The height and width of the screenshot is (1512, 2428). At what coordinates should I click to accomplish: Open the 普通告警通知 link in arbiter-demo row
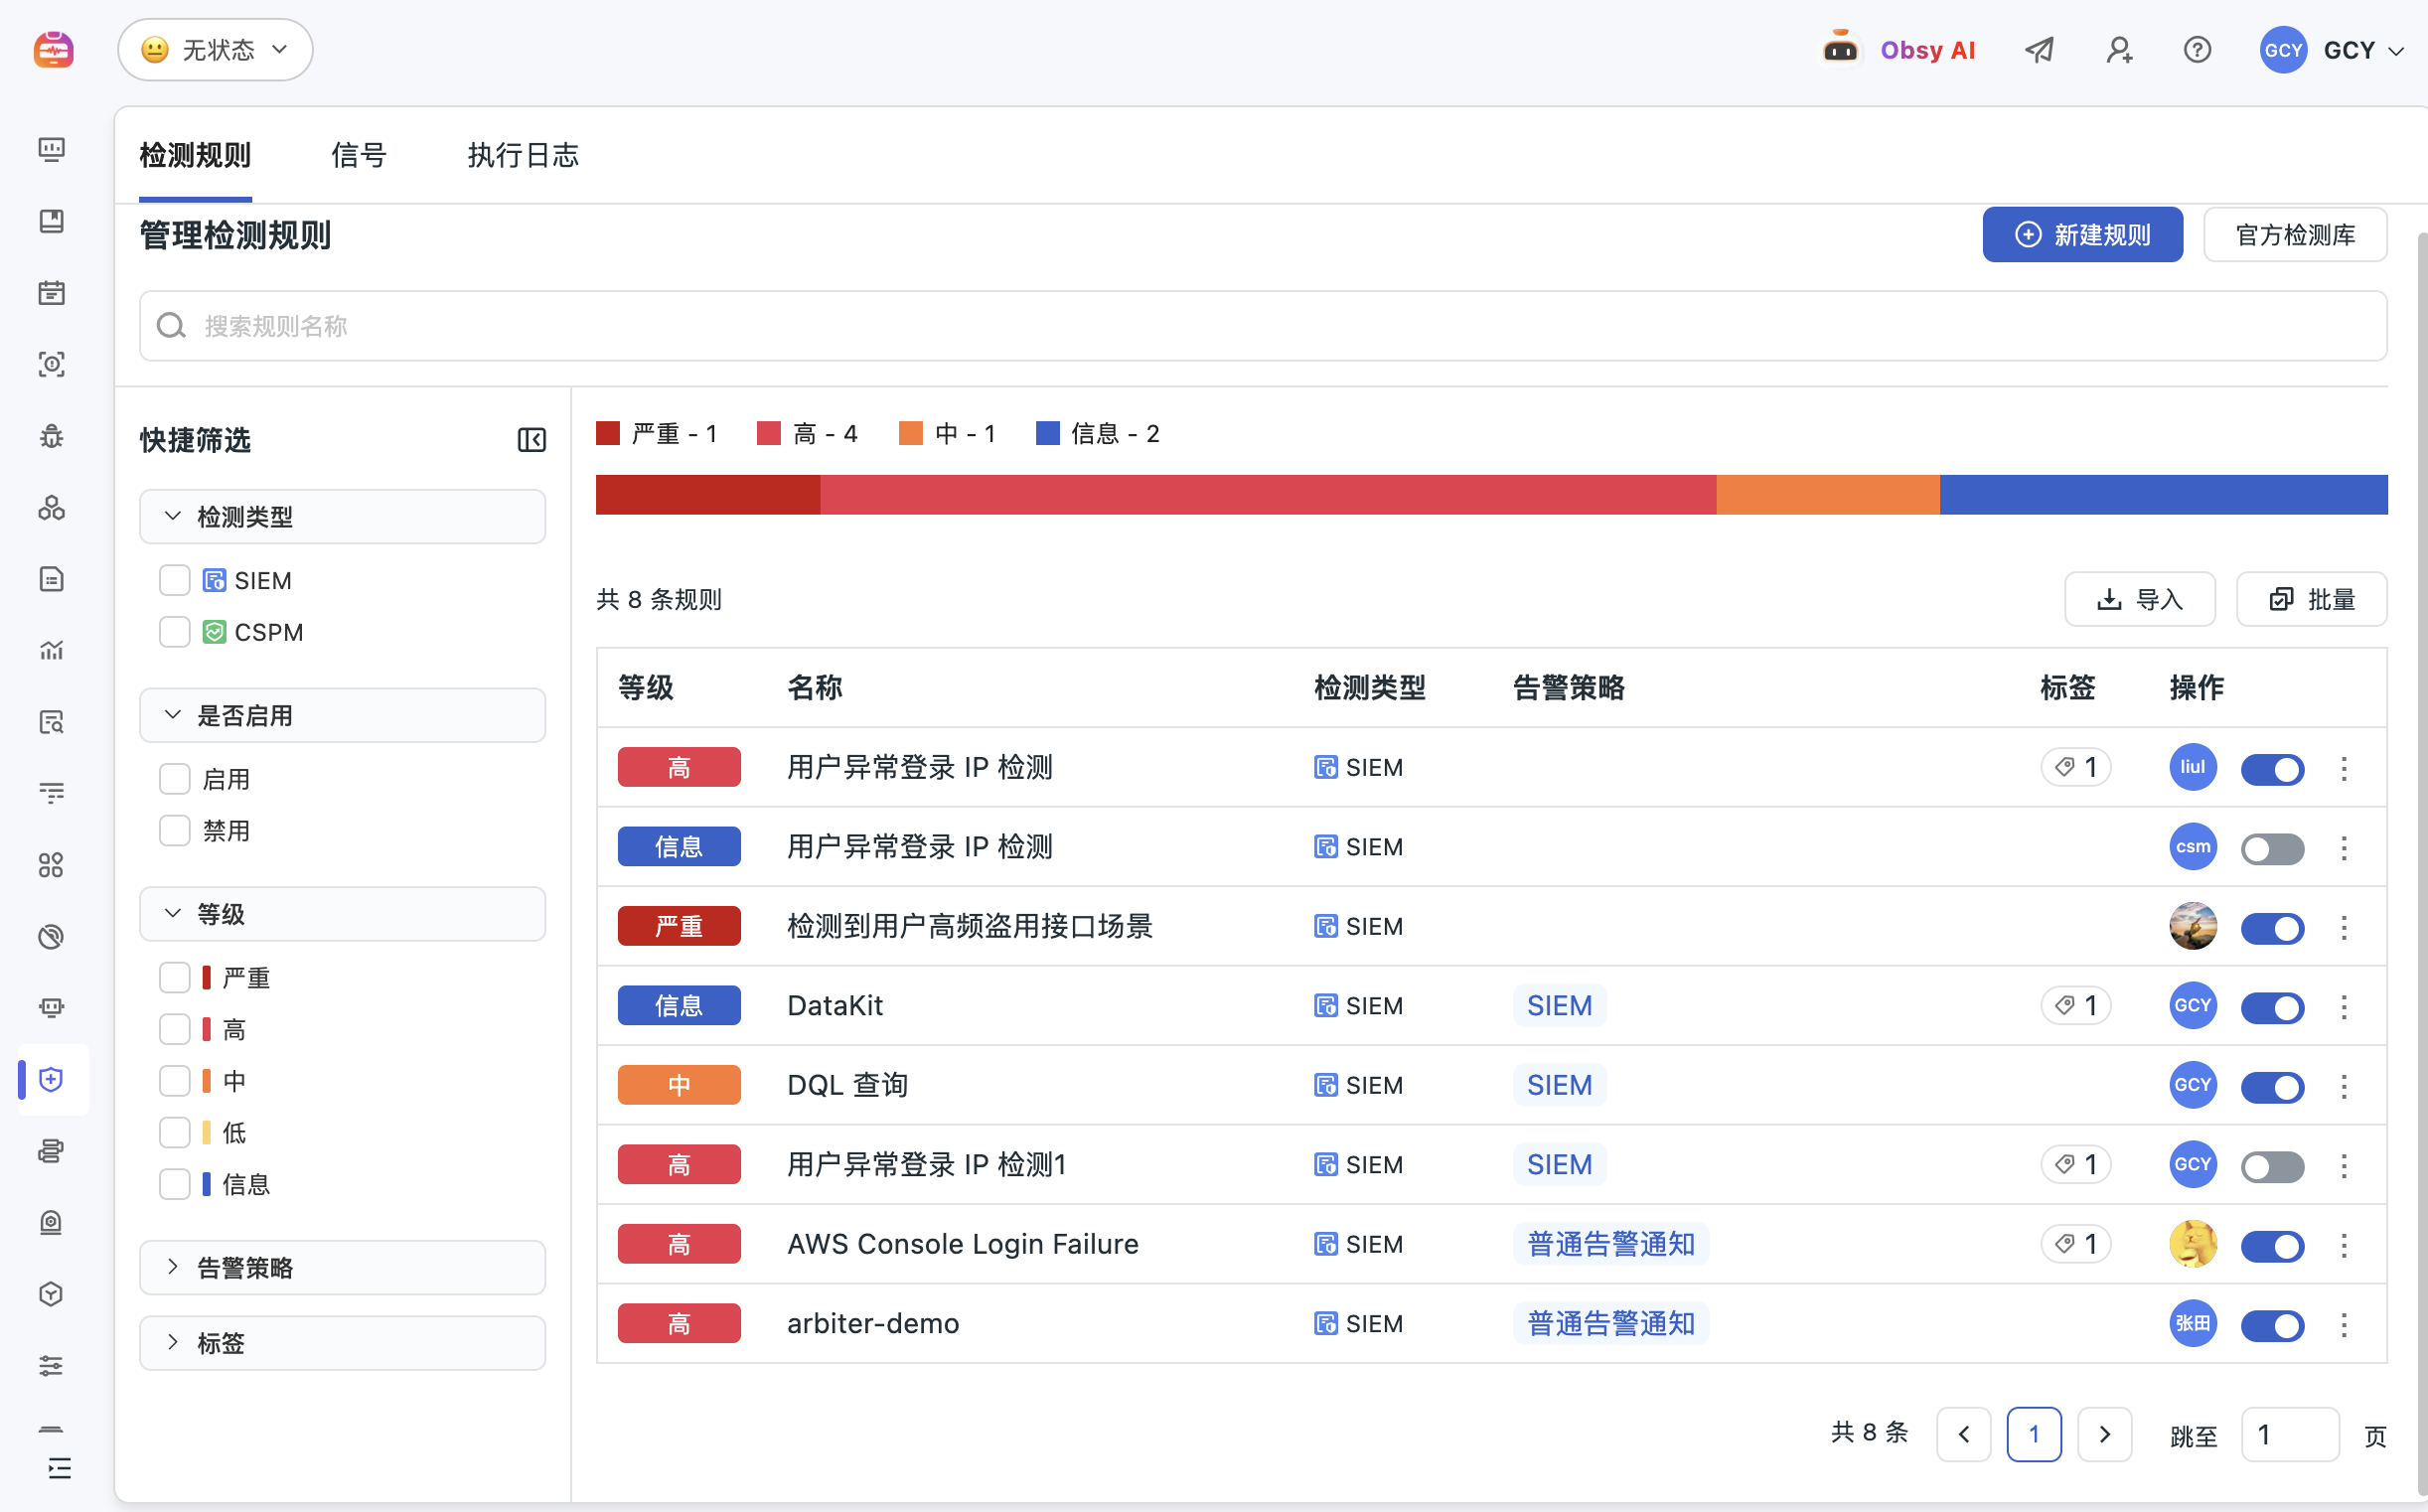pyautogui.click(x=1610, y=1323)
